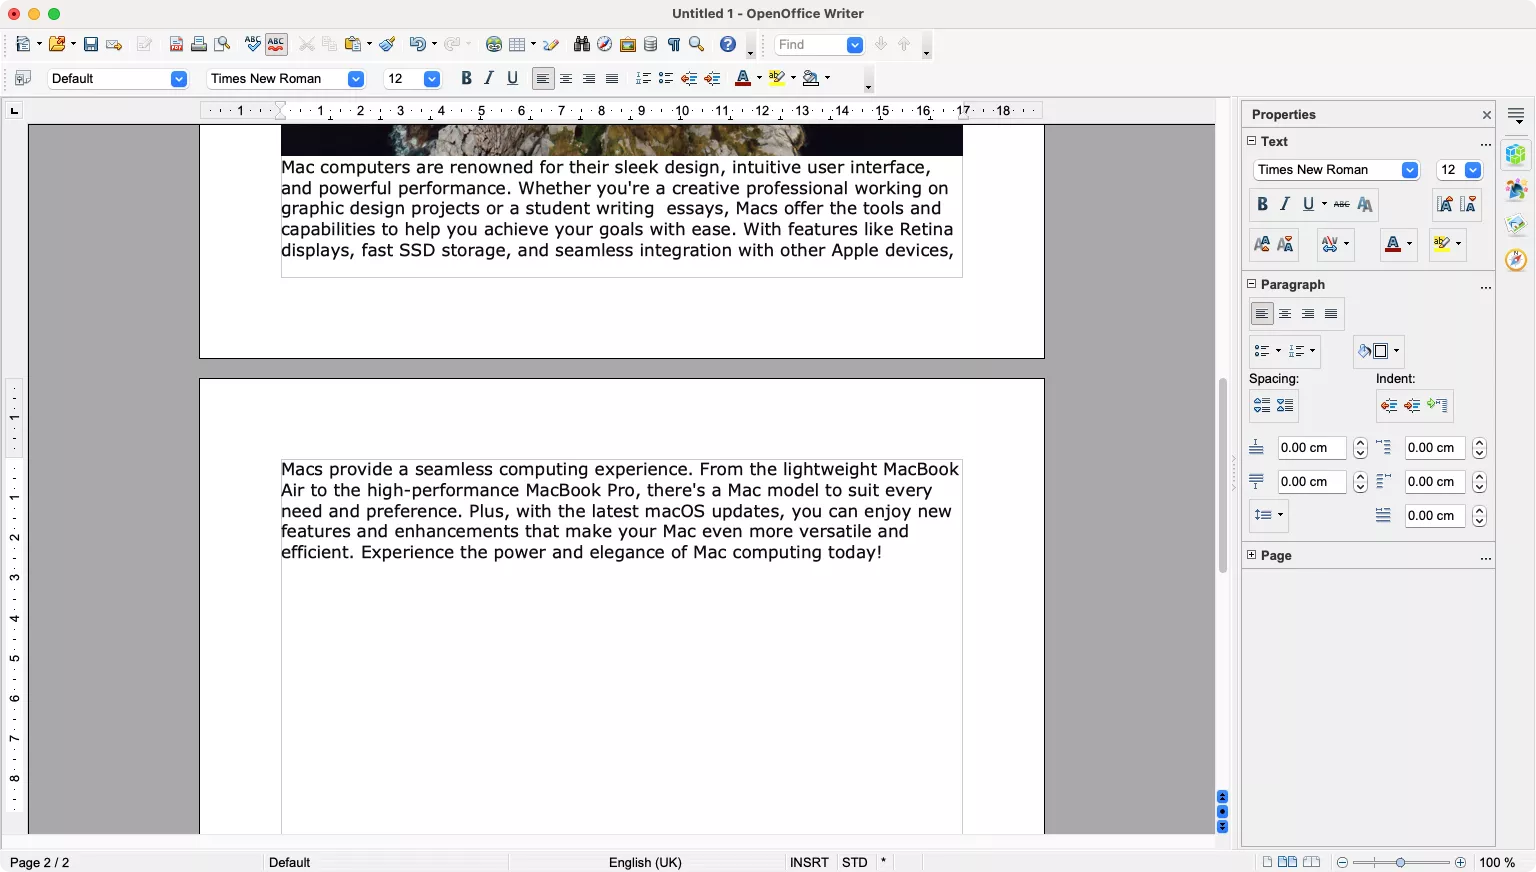
Task: Open the sidebar settings menu button
Action: (x=1516, y=116)
